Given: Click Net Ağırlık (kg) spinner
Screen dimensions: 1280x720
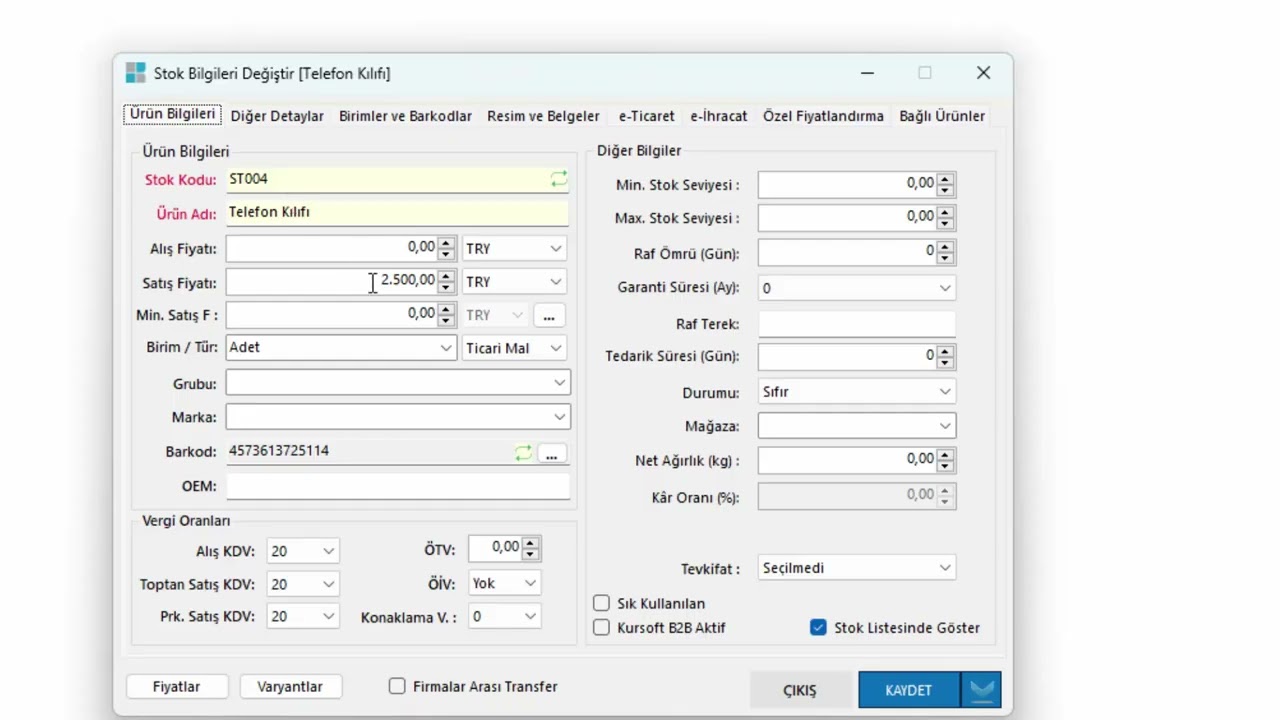Looking at the screenshot, I should point(945,460).
